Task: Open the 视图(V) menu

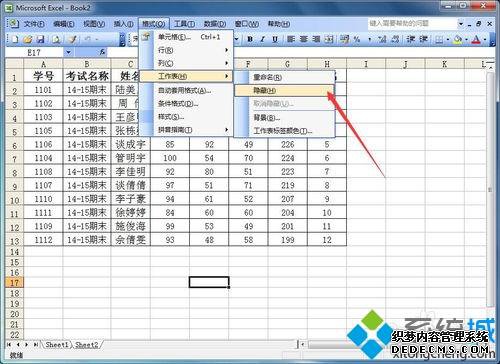Action: (94, 24)
